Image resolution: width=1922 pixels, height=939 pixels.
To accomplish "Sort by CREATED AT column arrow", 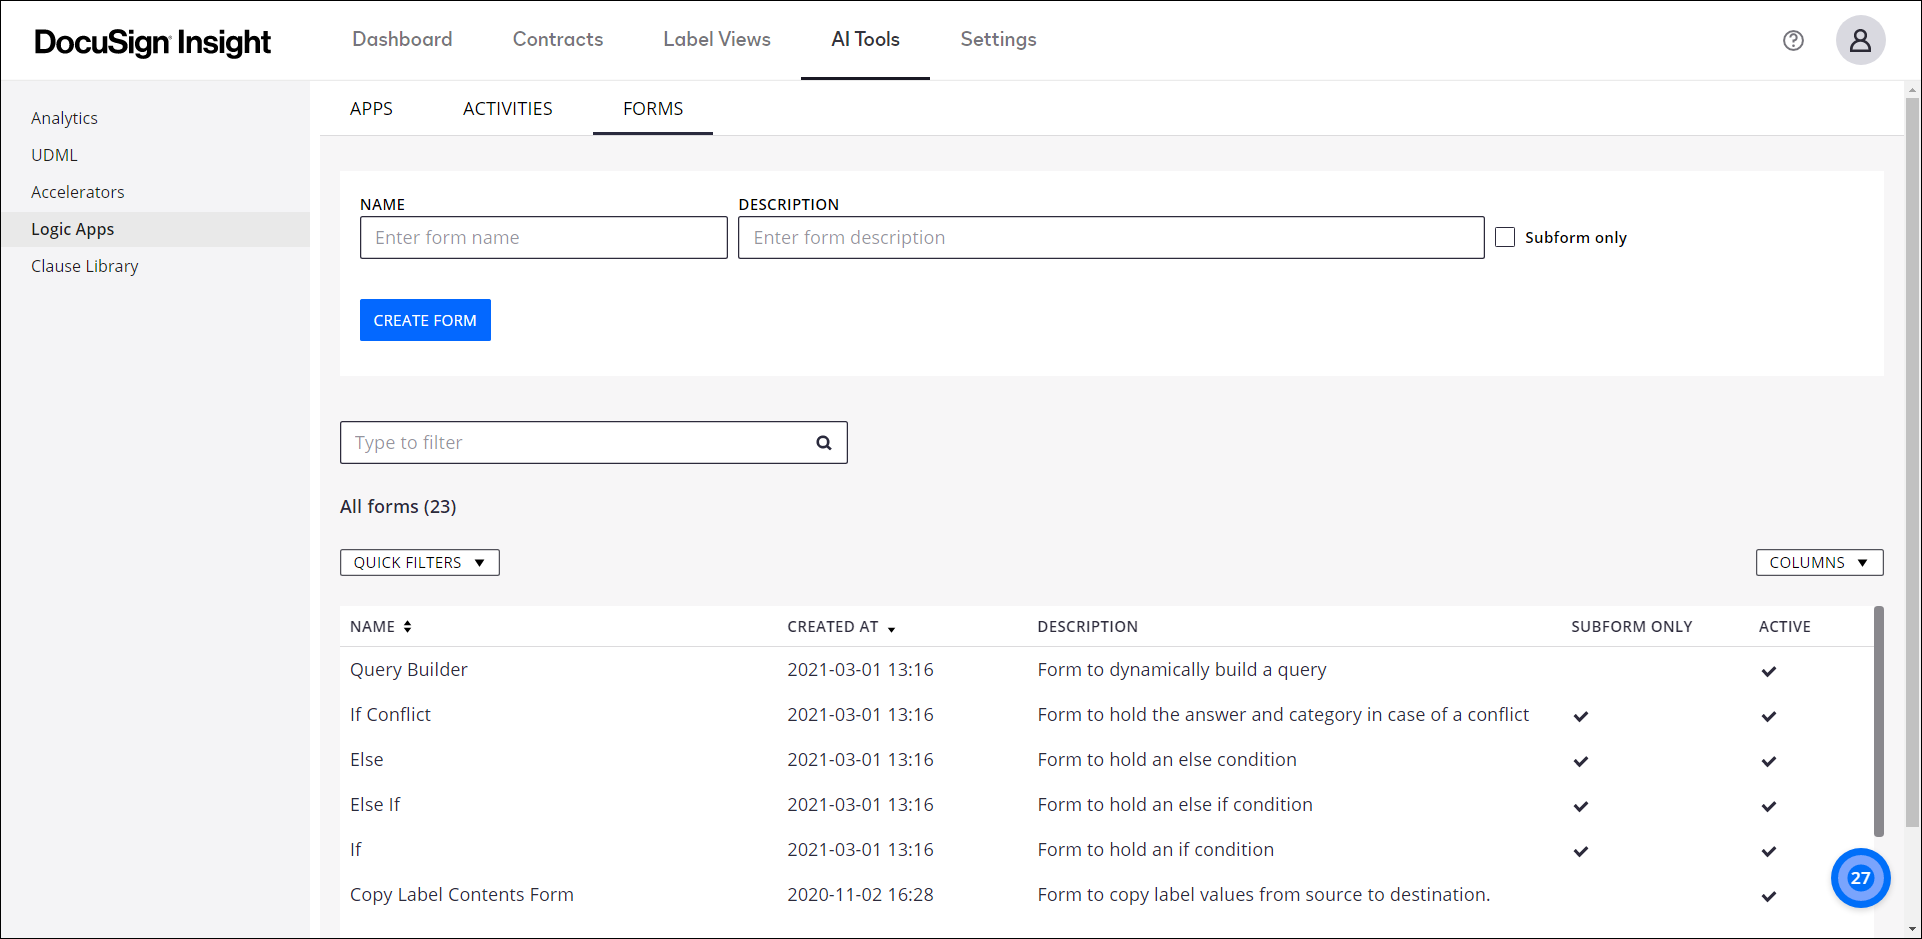I will tap(891, 629).
